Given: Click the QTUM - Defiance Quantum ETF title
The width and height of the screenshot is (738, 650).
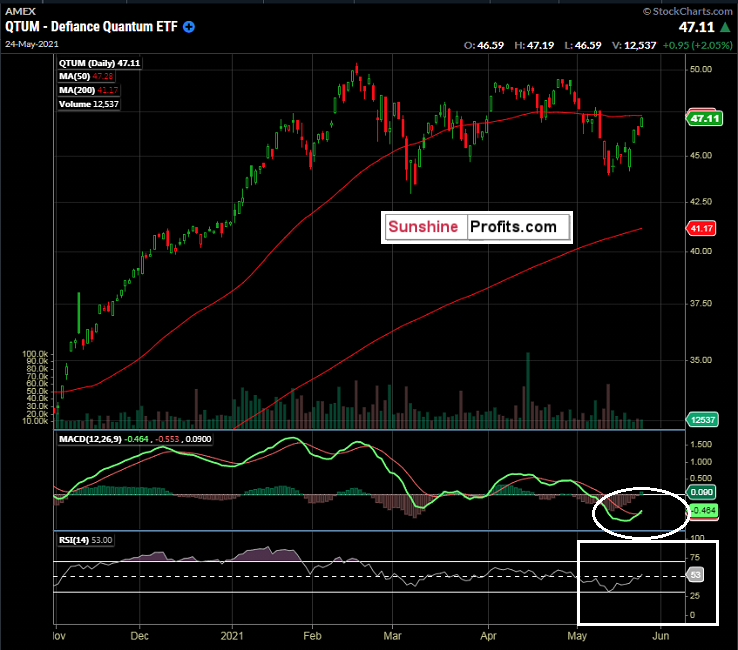Looking at the screenshot, I should 91,27.
